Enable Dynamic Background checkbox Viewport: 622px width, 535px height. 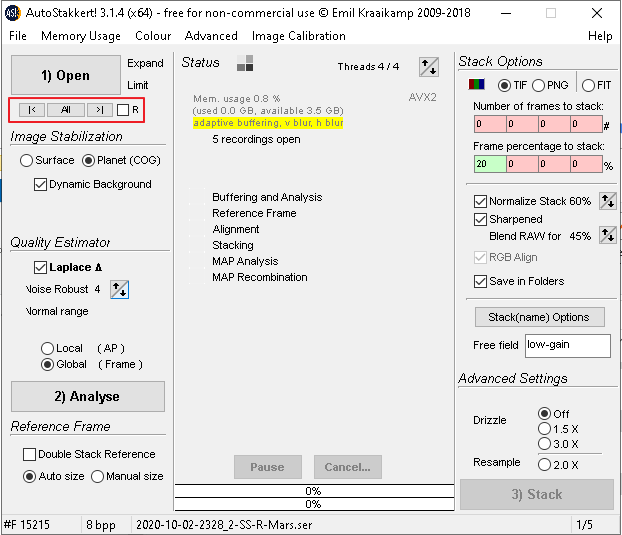click(41, 185)
